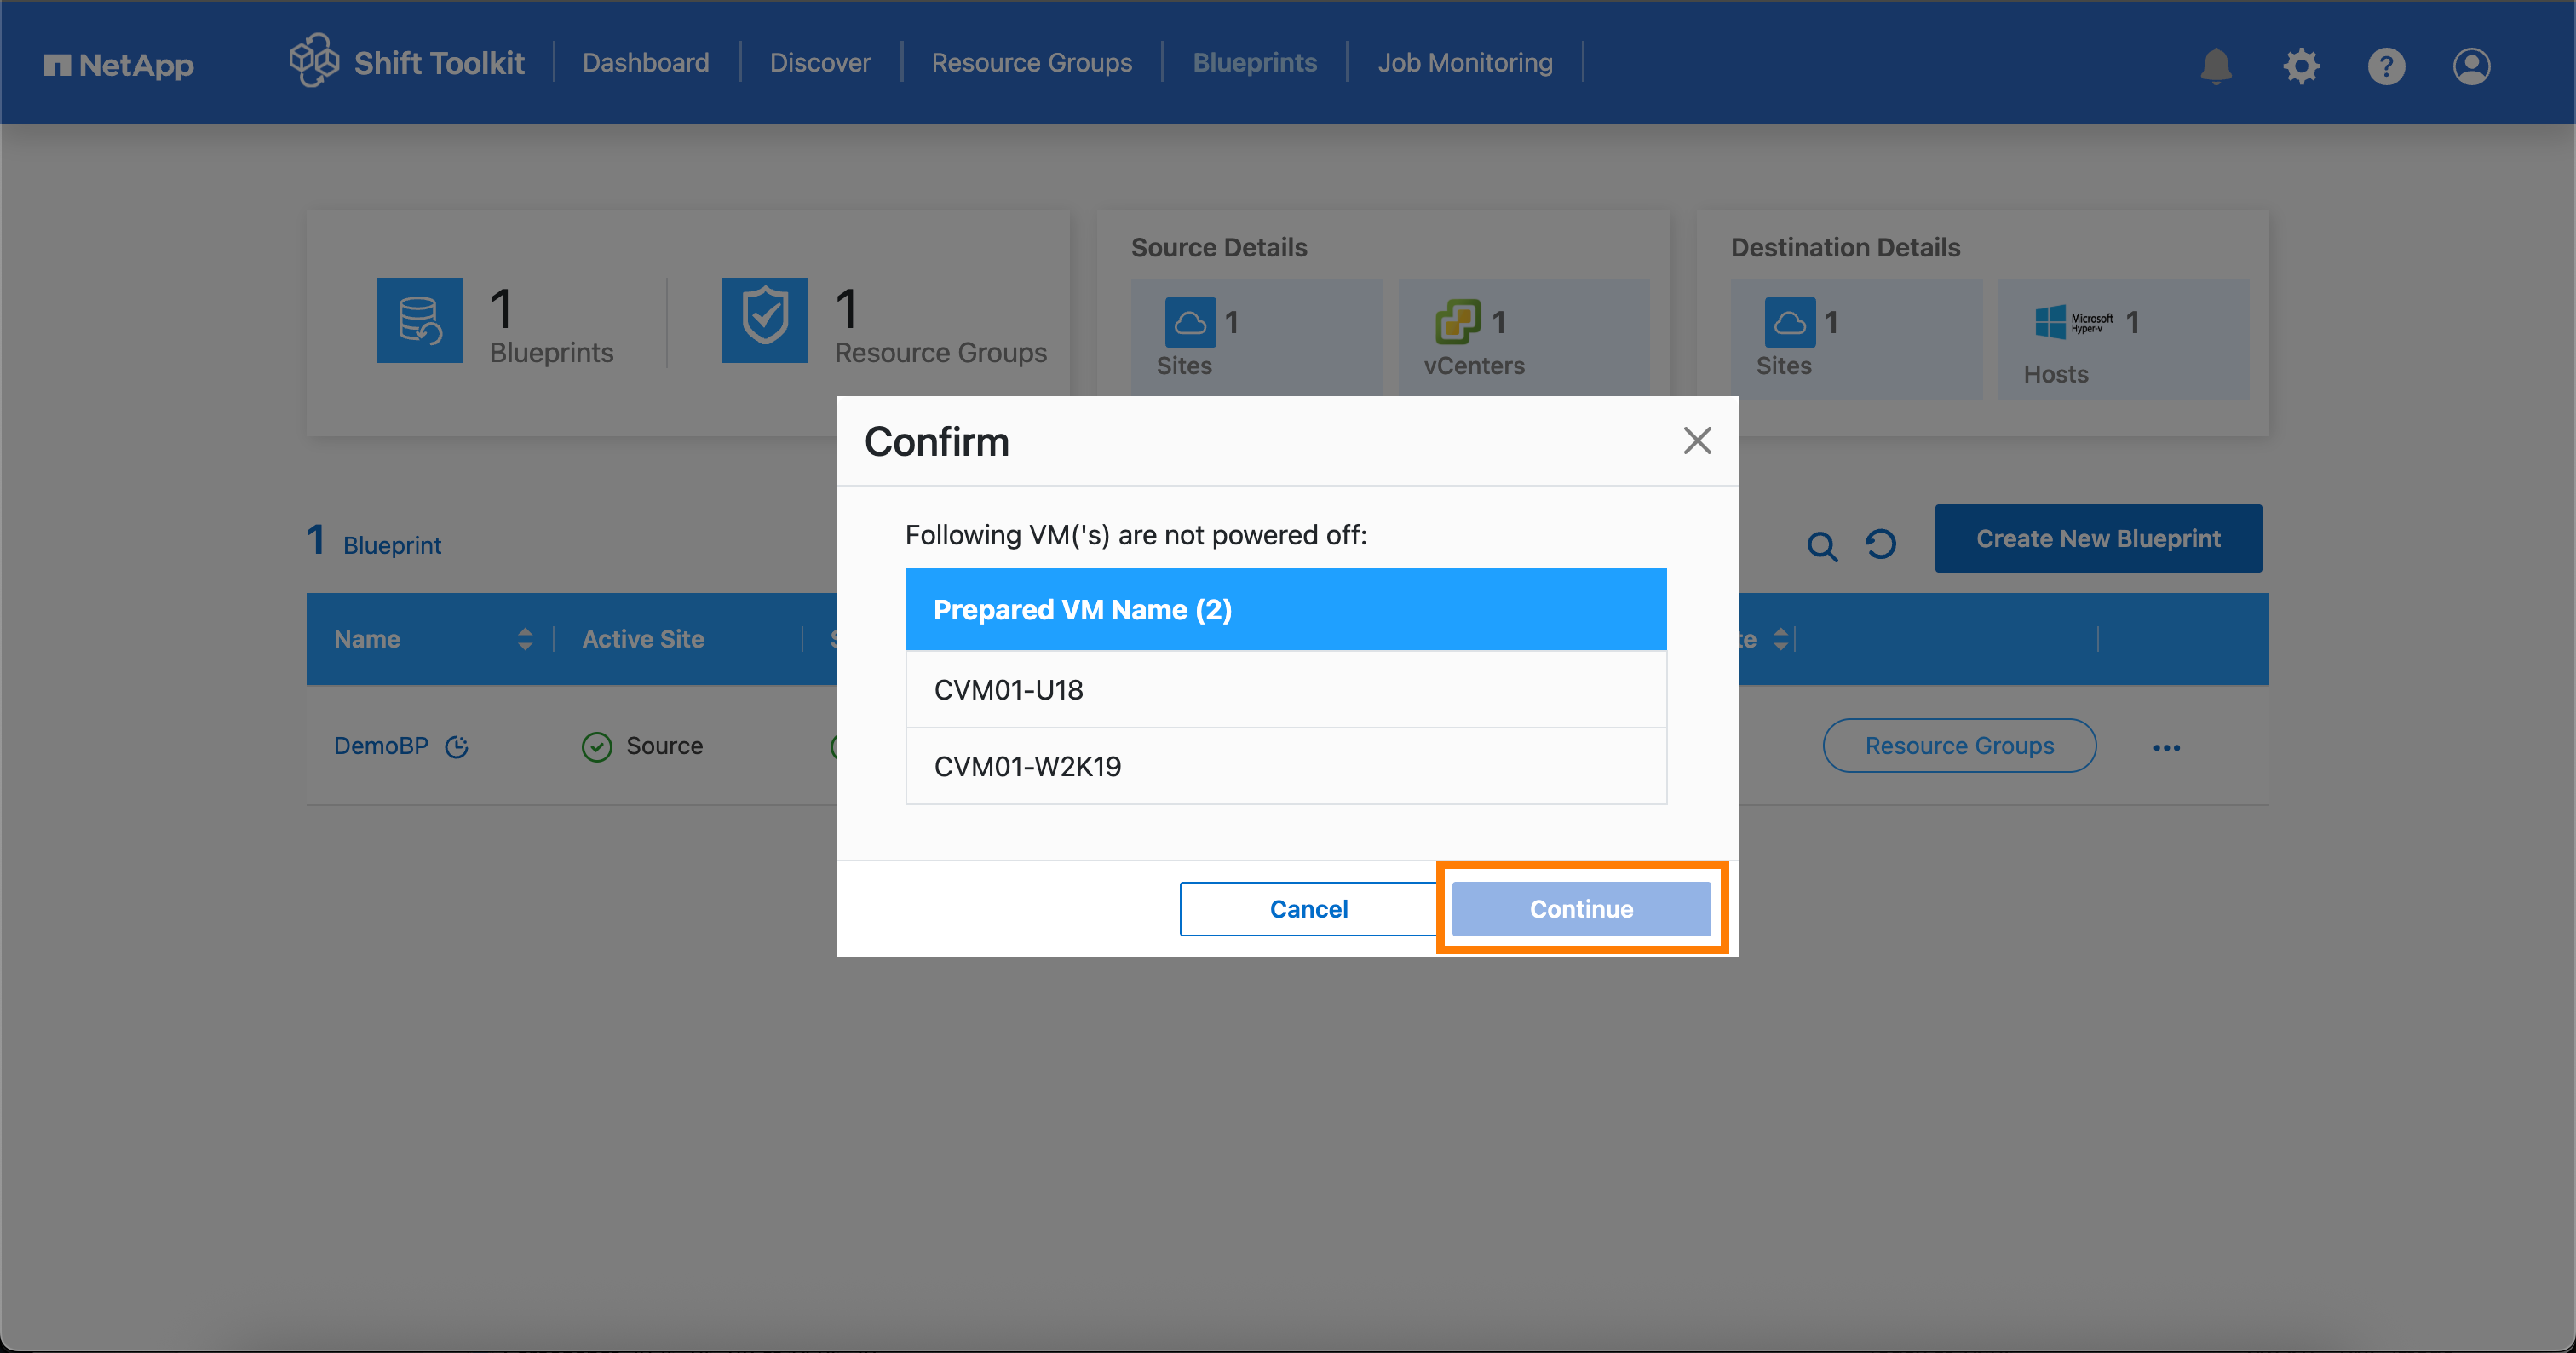Click Prepared VM Name (2) header

[1286, 609]
